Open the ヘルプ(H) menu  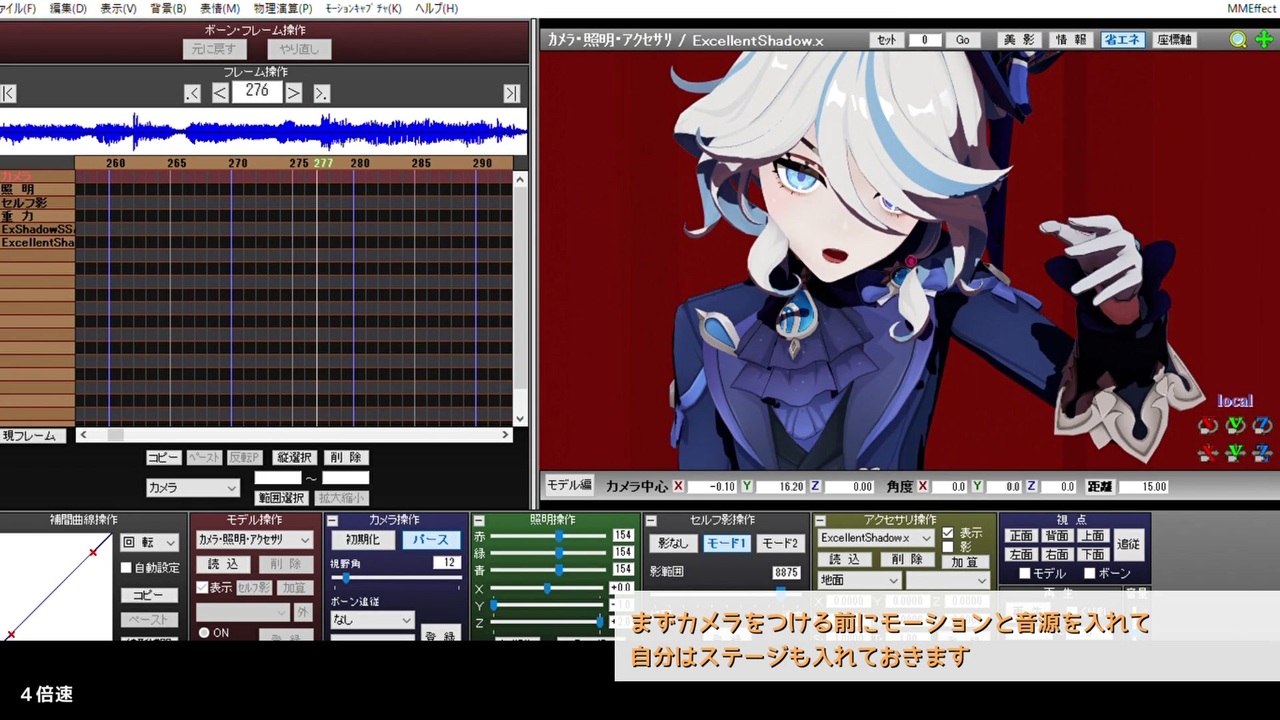pos(436,8)
